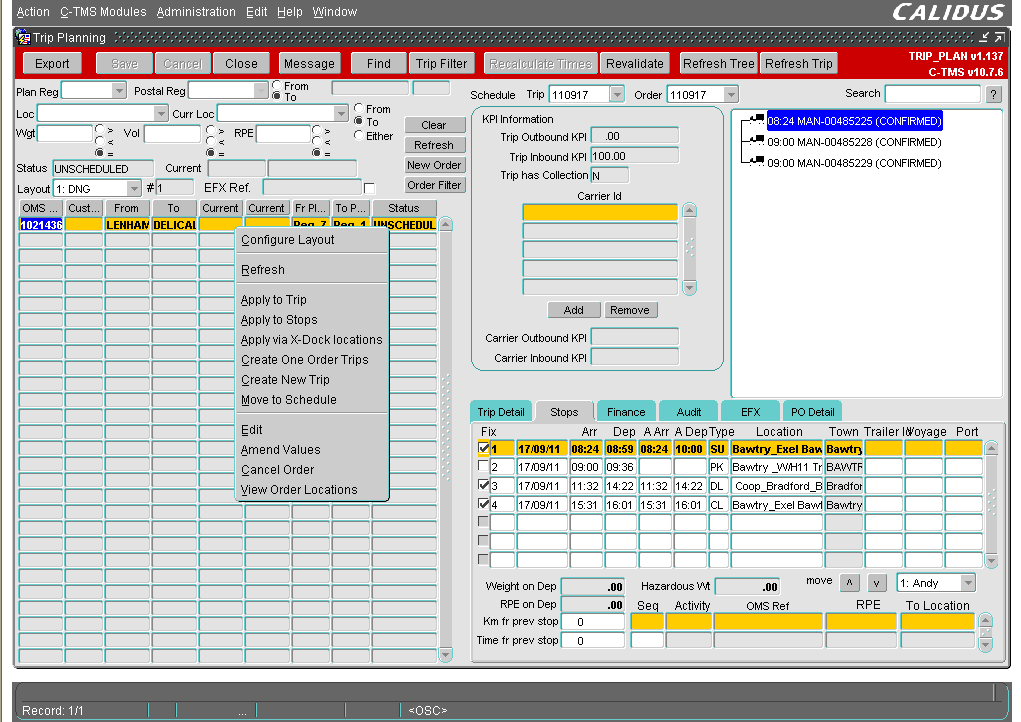Choose Configure Layout from the context menu
This screenshot has height=722, width=1021.
pyautogui.click(x=312, y=240)
